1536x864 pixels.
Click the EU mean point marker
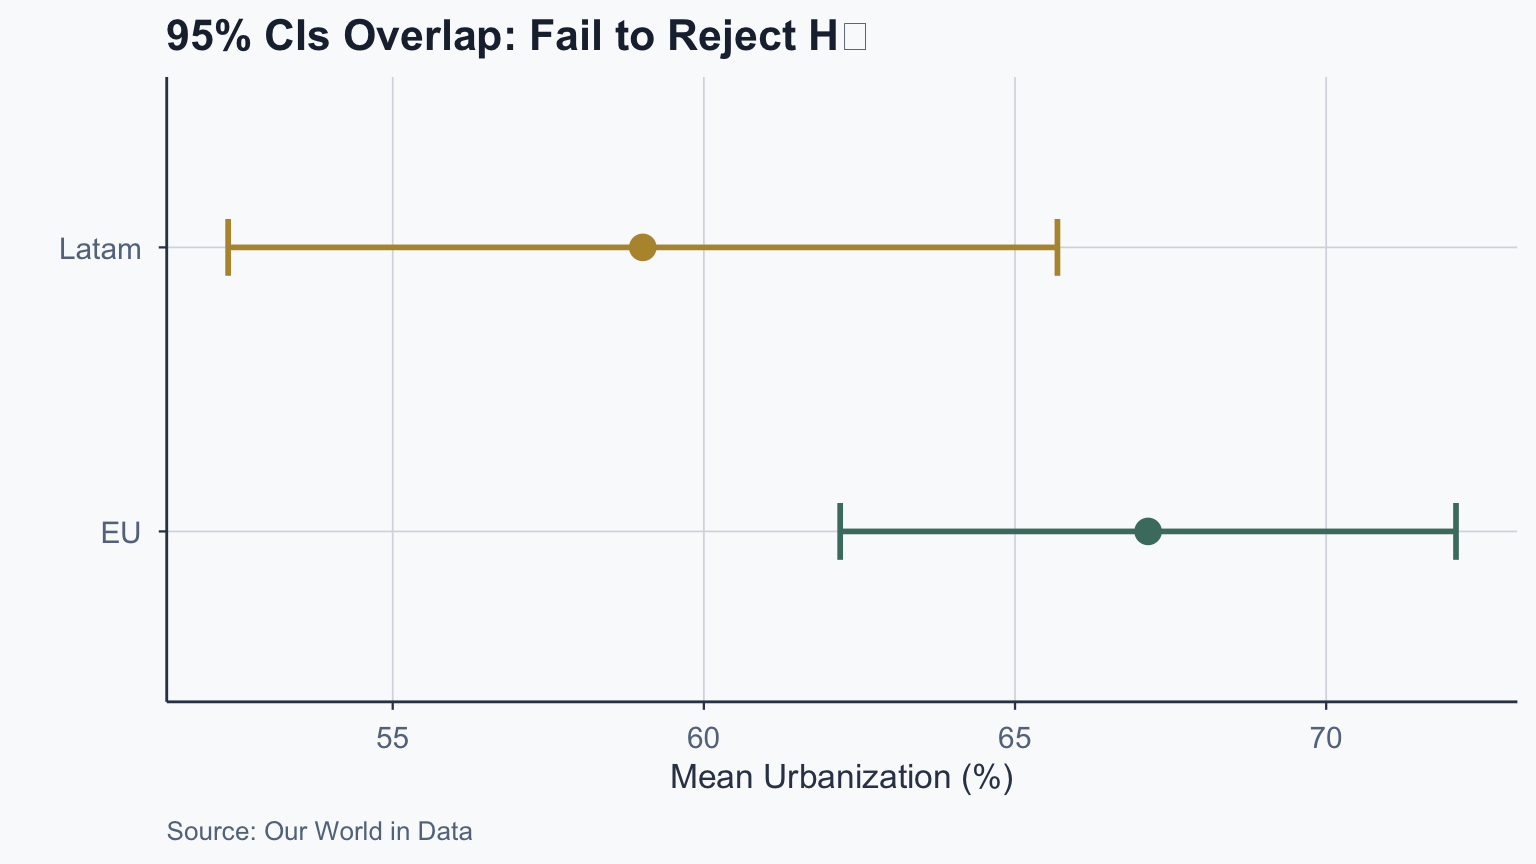point(1148,531)
